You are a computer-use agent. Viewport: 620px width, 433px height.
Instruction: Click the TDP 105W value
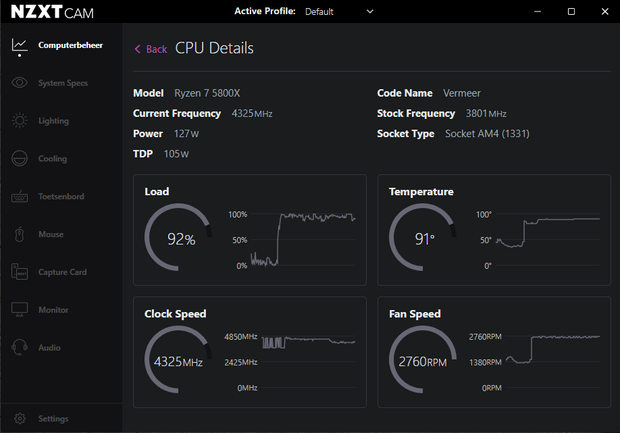176,154
